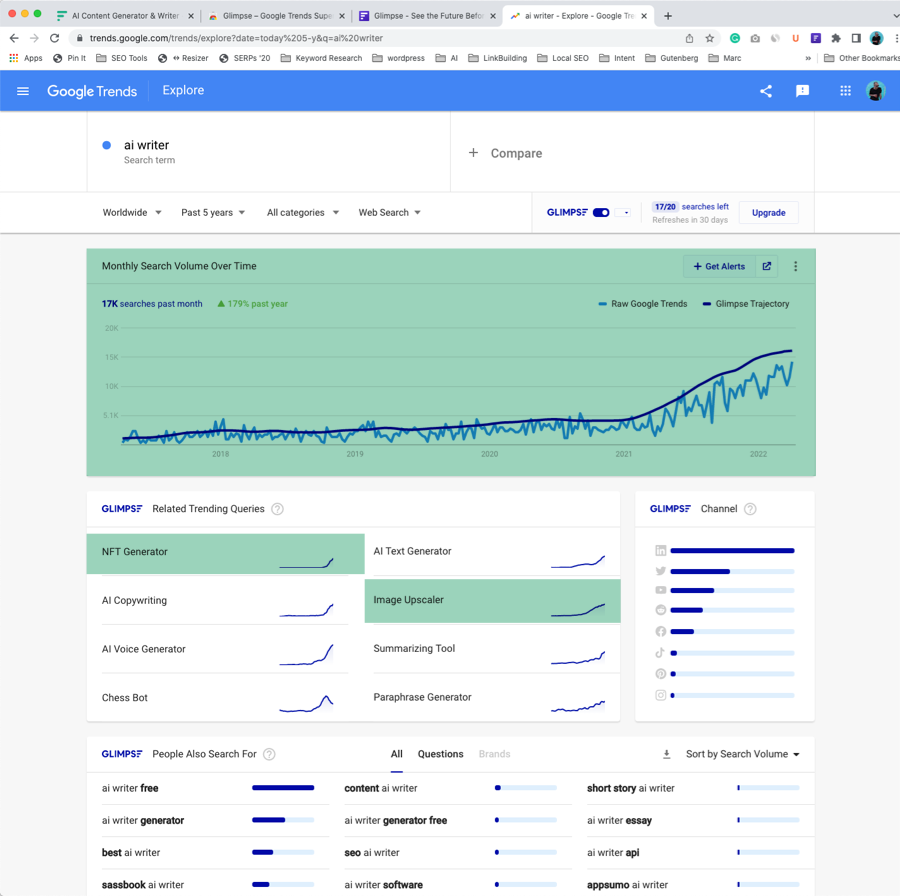Toggle Glimpse Trajectory legend series

(x=746, y=304)
